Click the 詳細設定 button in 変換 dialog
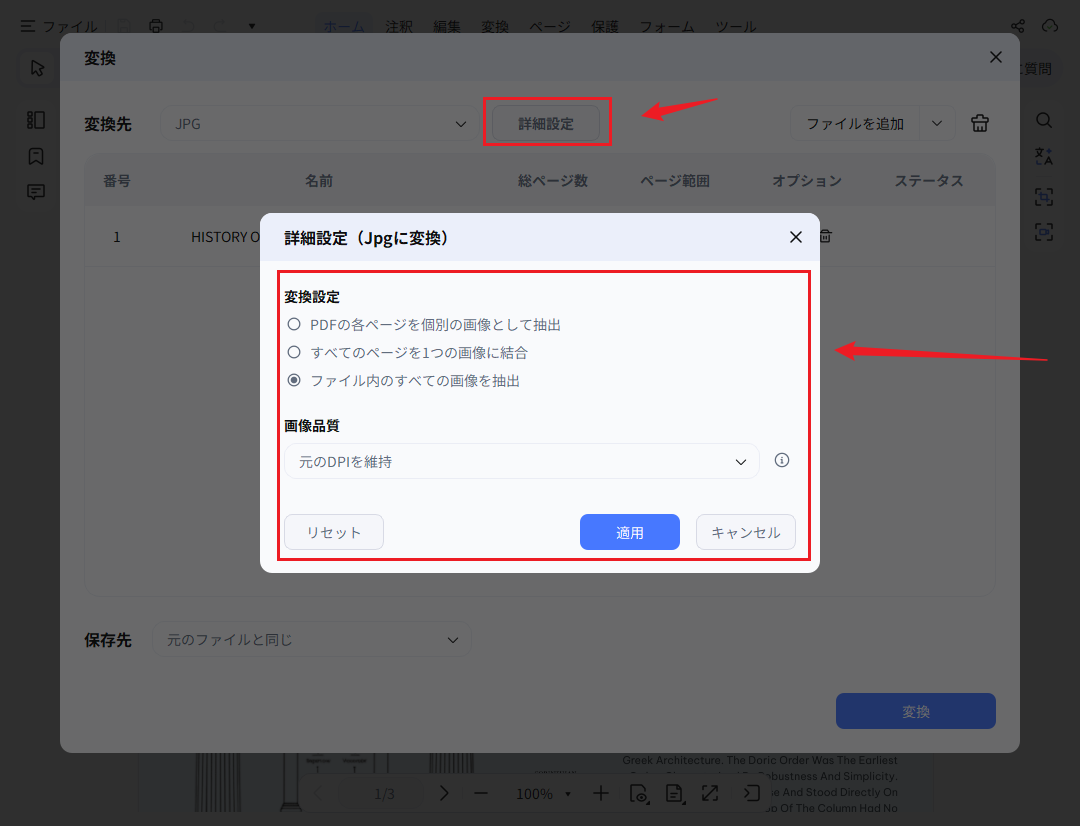 pos(546,123)
